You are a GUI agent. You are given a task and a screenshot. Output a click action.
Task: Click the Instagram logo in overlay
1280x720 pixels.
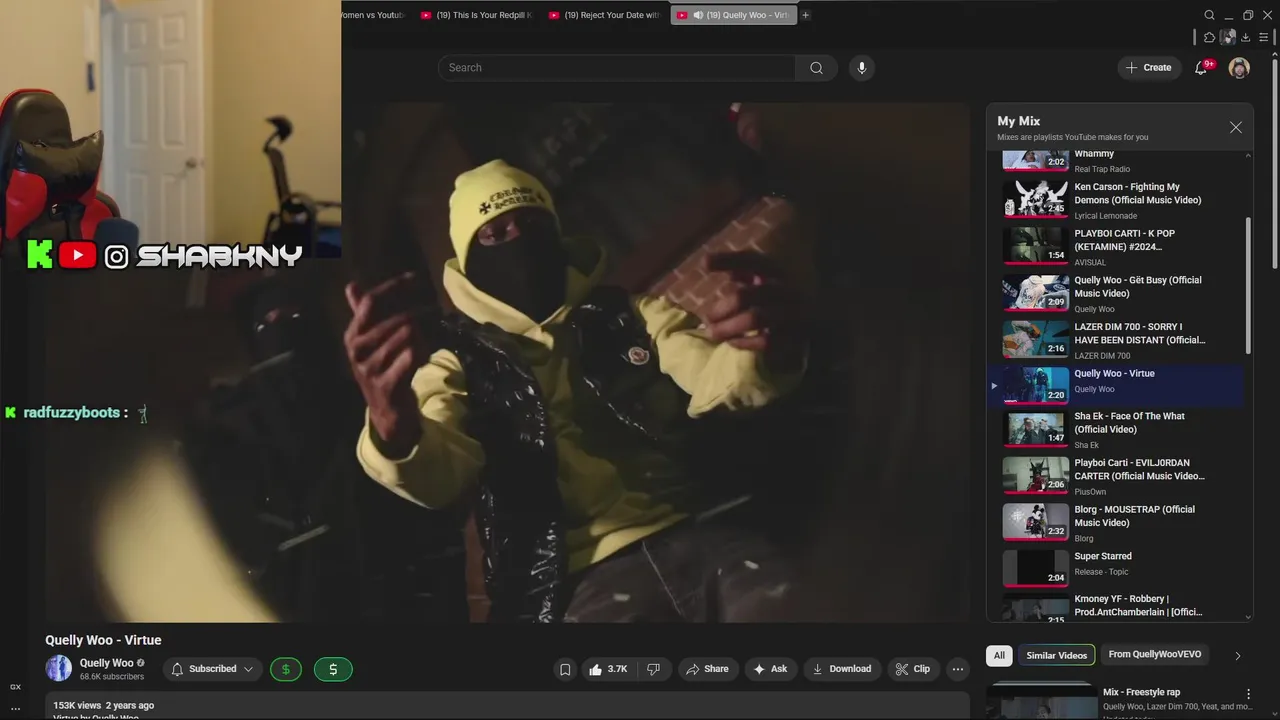(117, 257)
